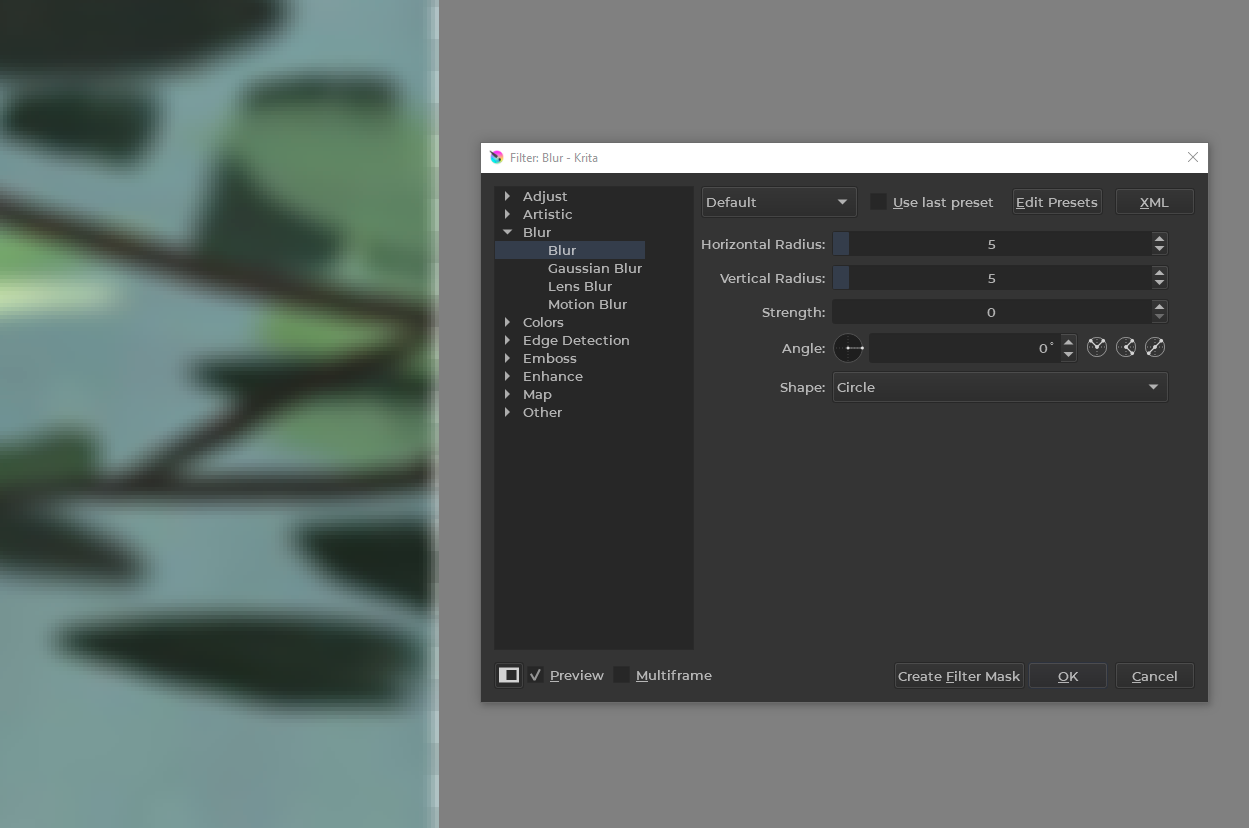Enable the Multiframe checkbox
The image size is (1249, 828).
(x=622, y=676)
